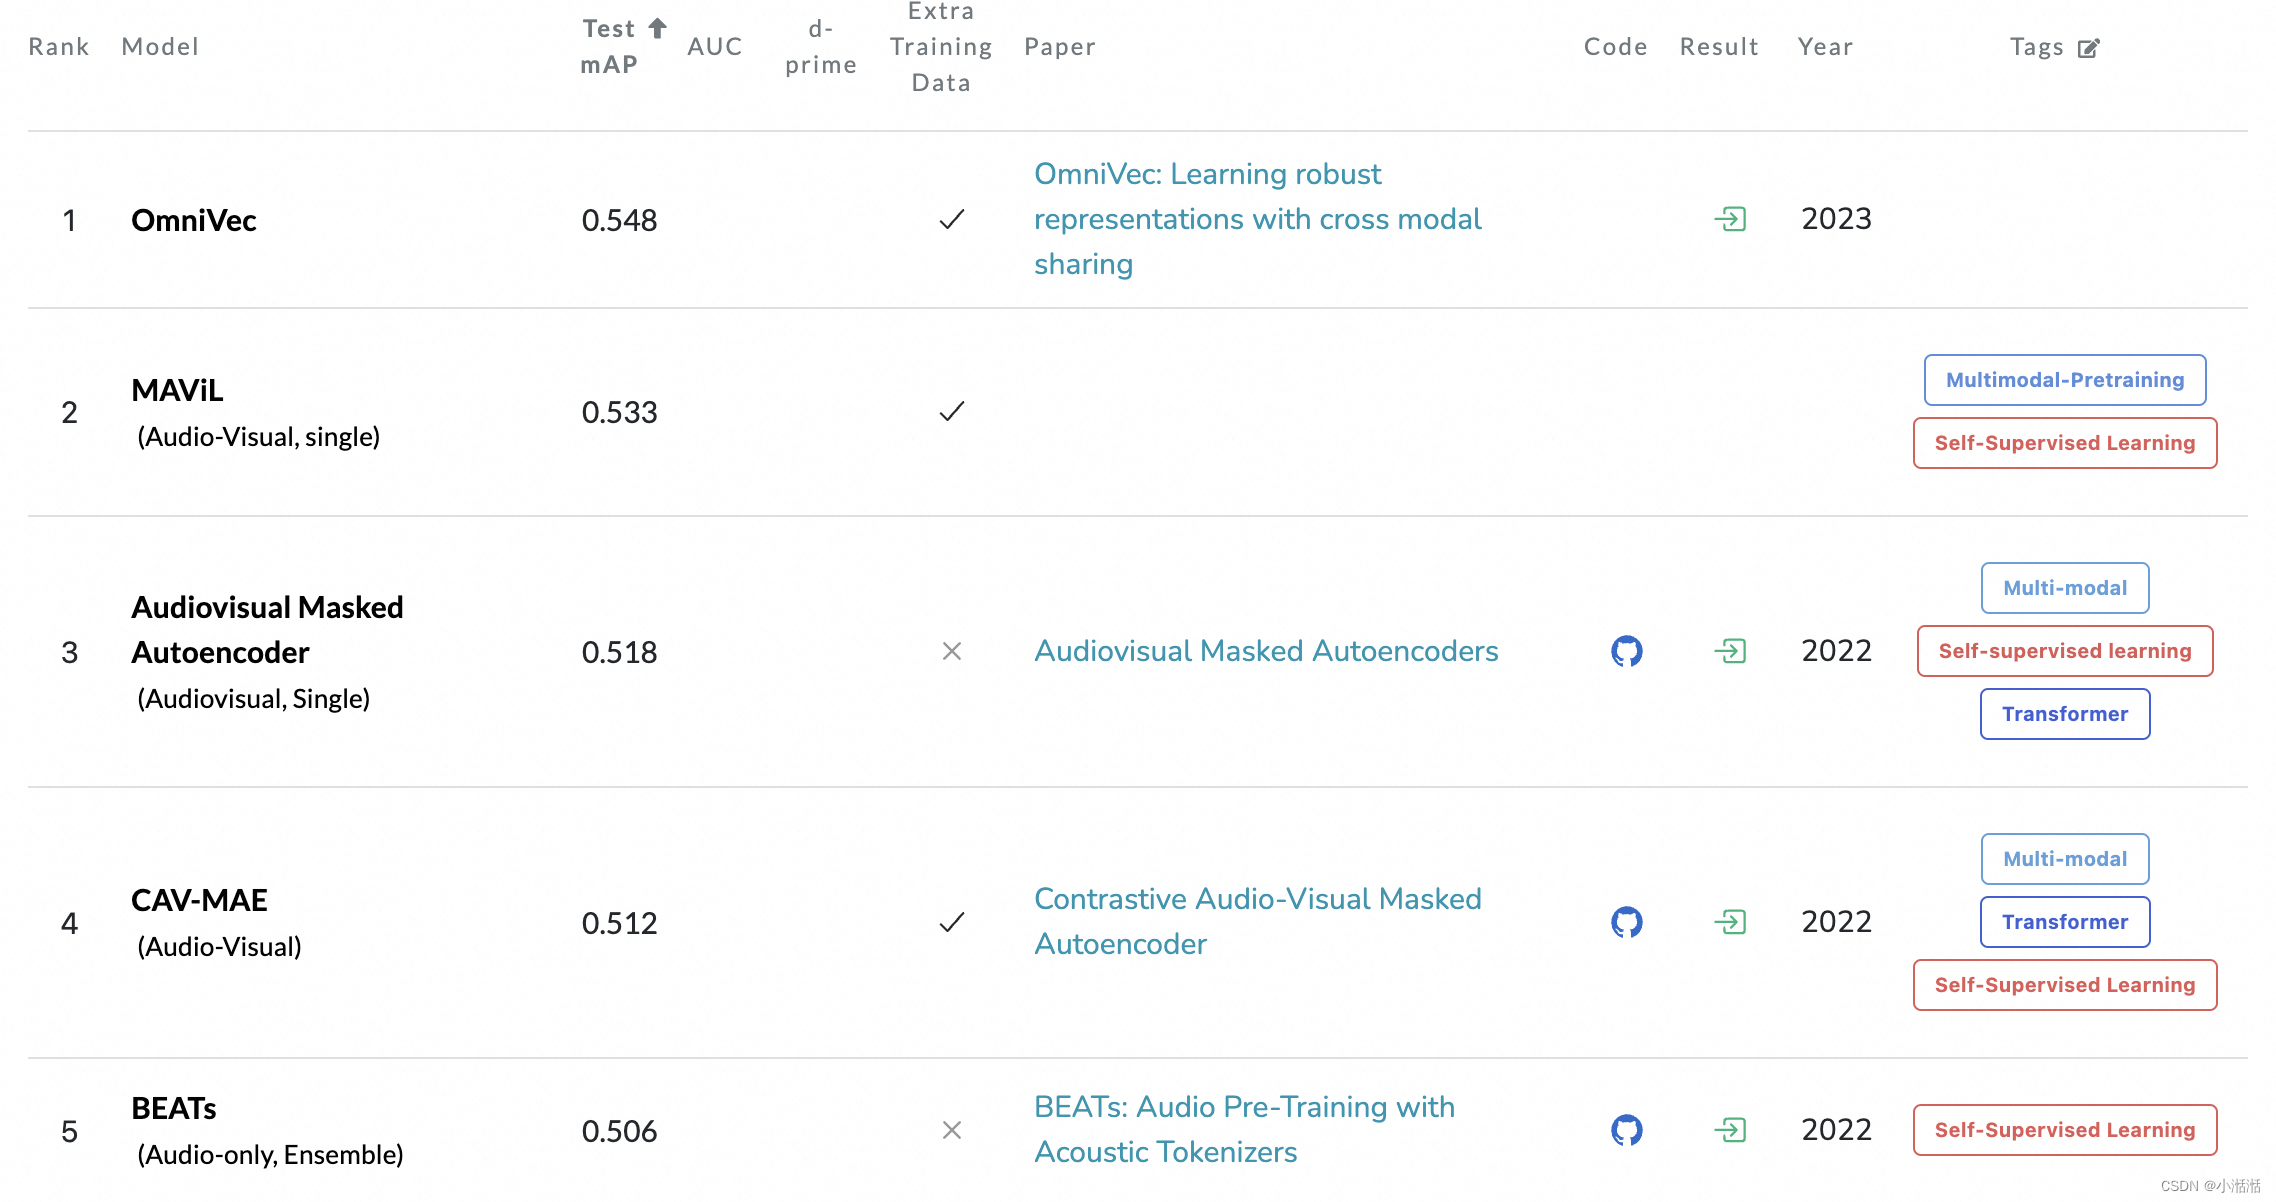Open result link for Audiovisual Masked Autoencoder

[x=1730, y=651]
